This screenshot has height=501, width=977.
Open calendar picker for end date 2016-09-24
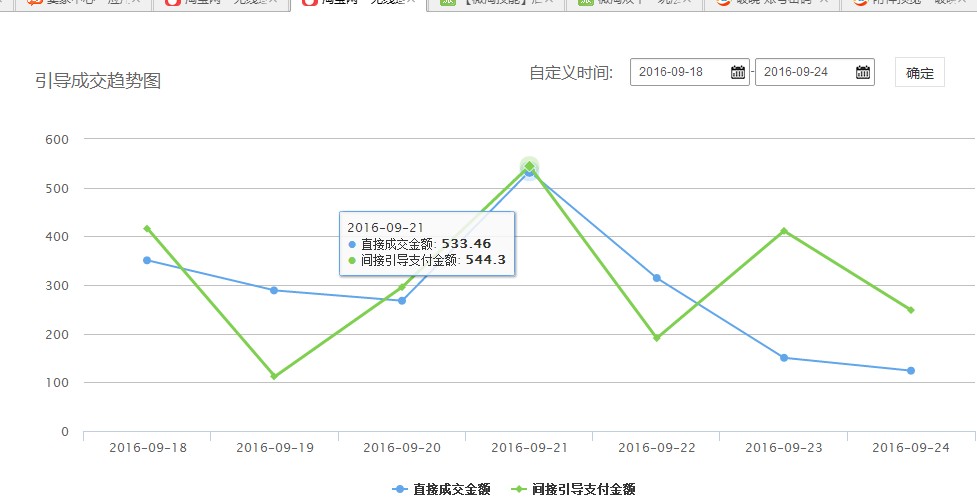pyautogui.click(x=863, y=72)
